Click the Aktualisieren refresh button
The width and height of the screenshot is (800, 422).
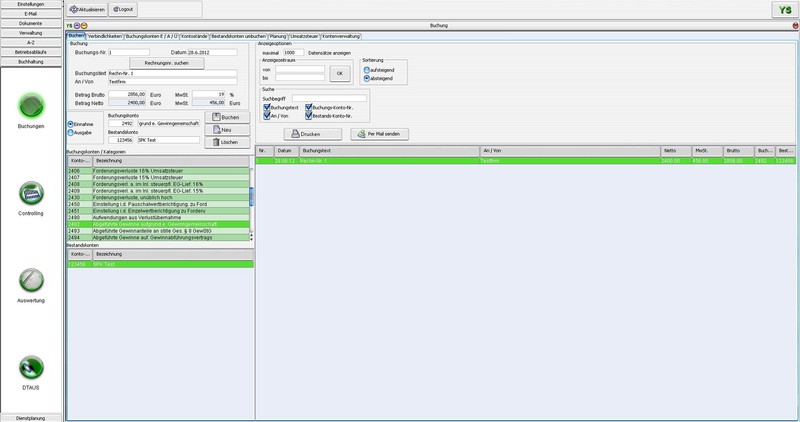click(x=87, y=9)
